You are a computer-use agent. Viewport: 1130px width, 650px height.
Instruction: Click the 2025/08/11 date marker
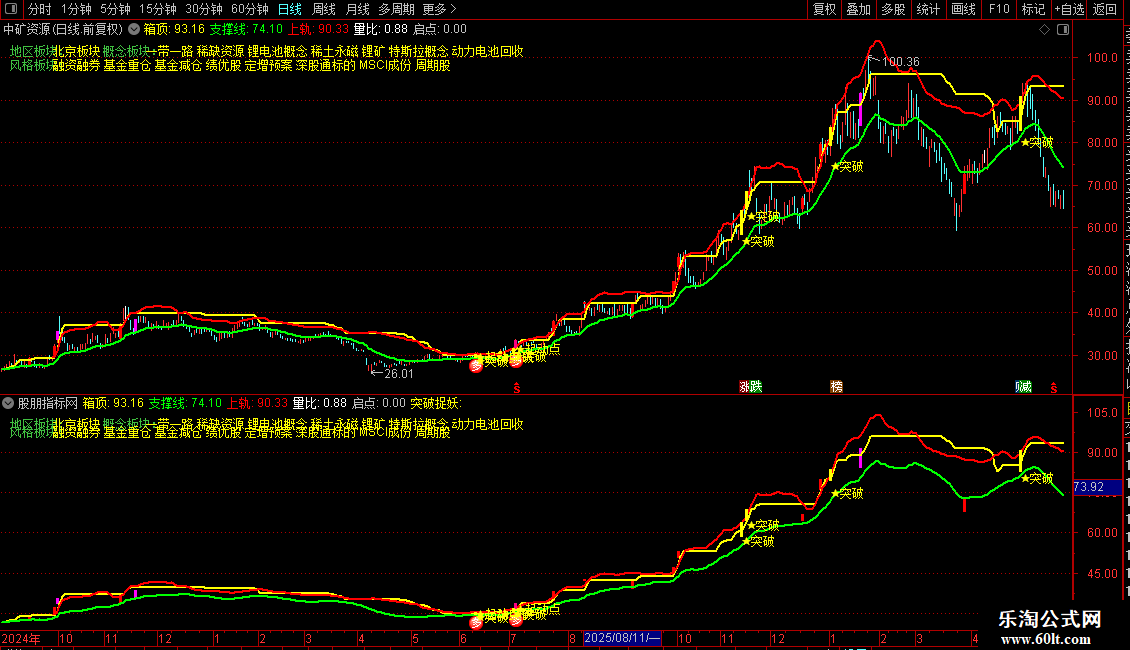pos(622,638)
